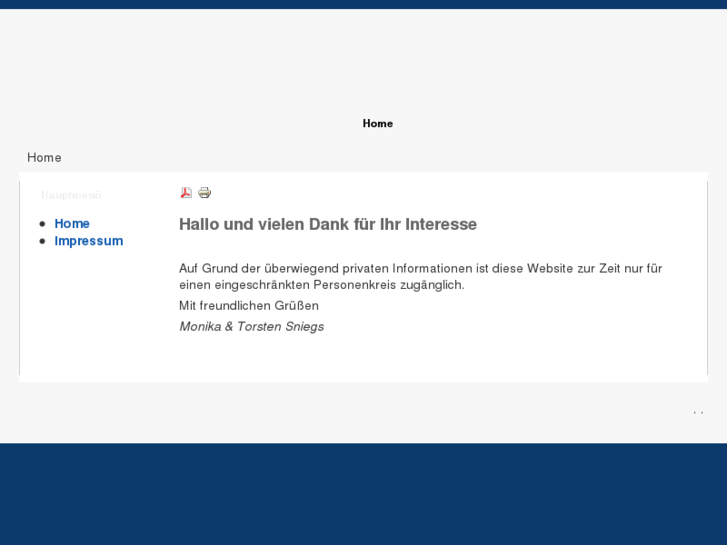Click the italic 'Monika & Torsten Sniegs' signature

coord(251,326)
